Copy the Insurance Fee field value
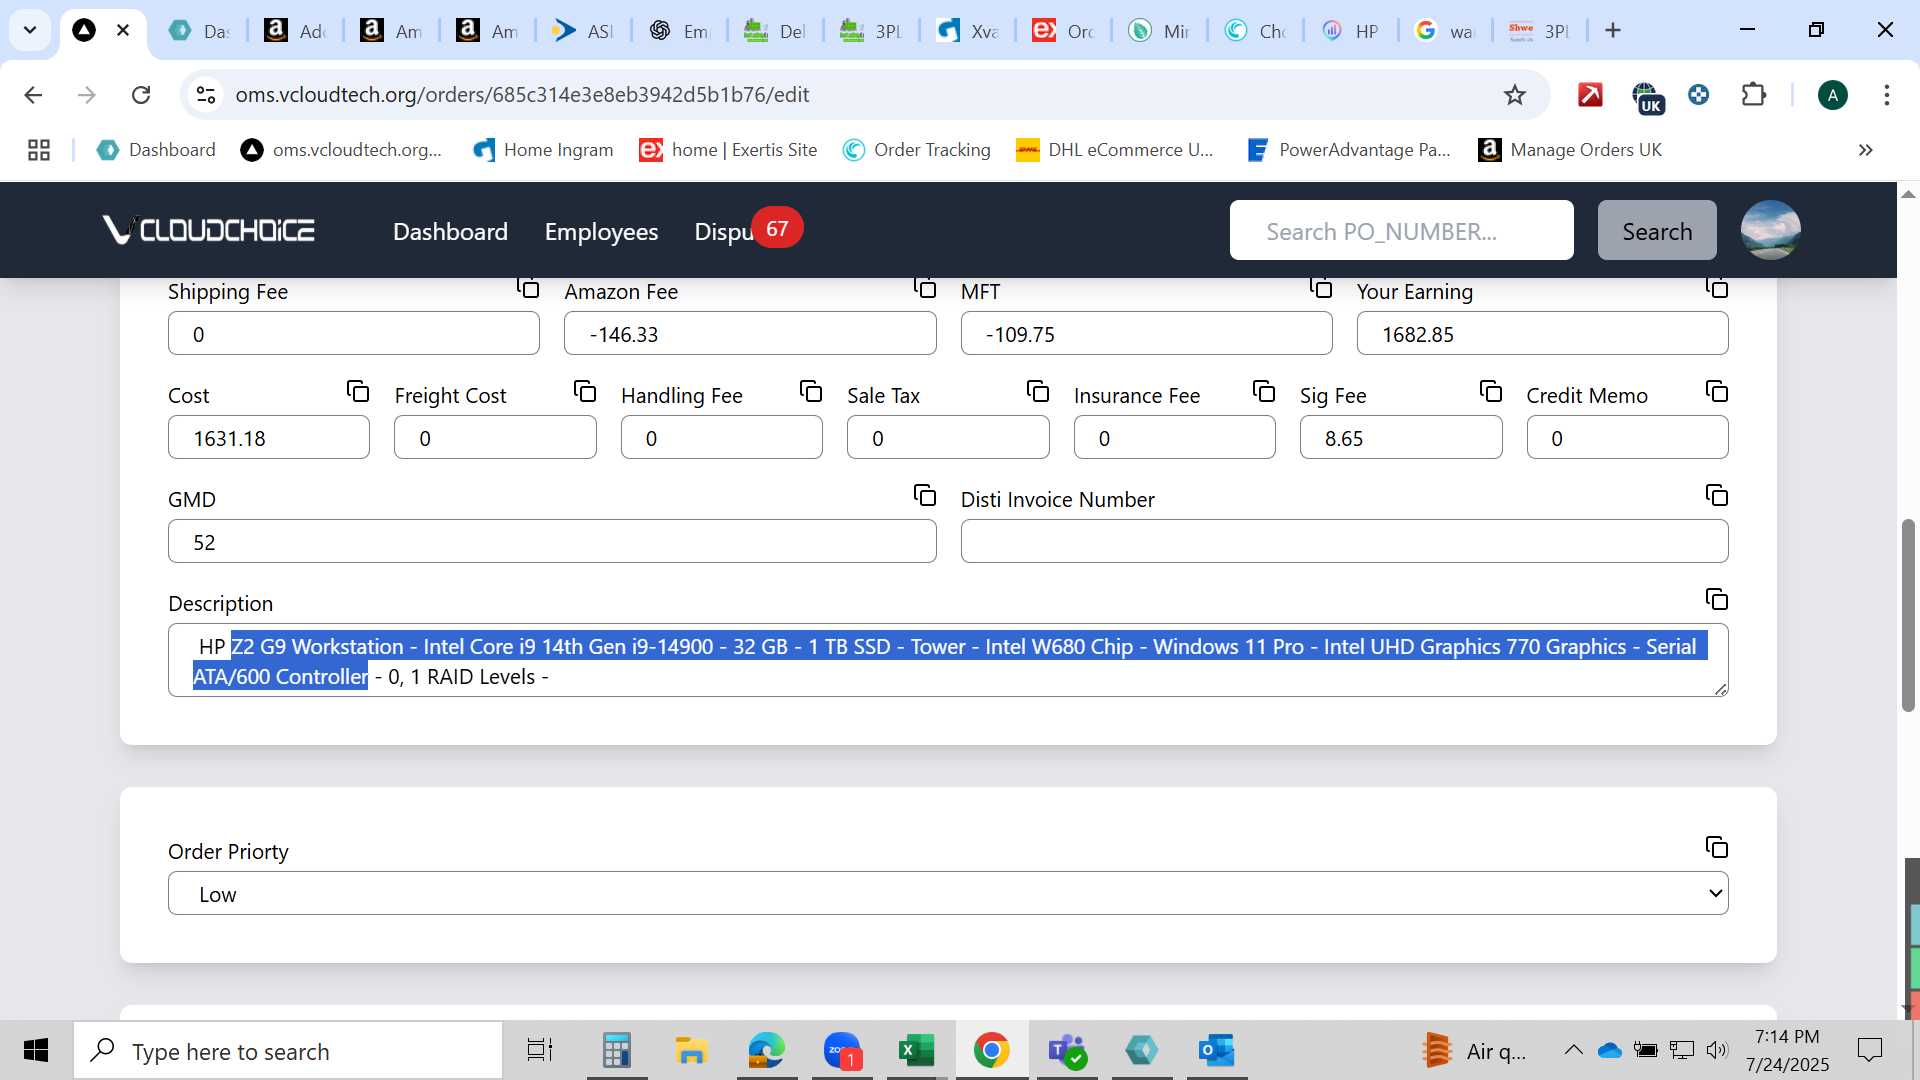This screenshot has height=1080, width=1920. (1264, 391)
